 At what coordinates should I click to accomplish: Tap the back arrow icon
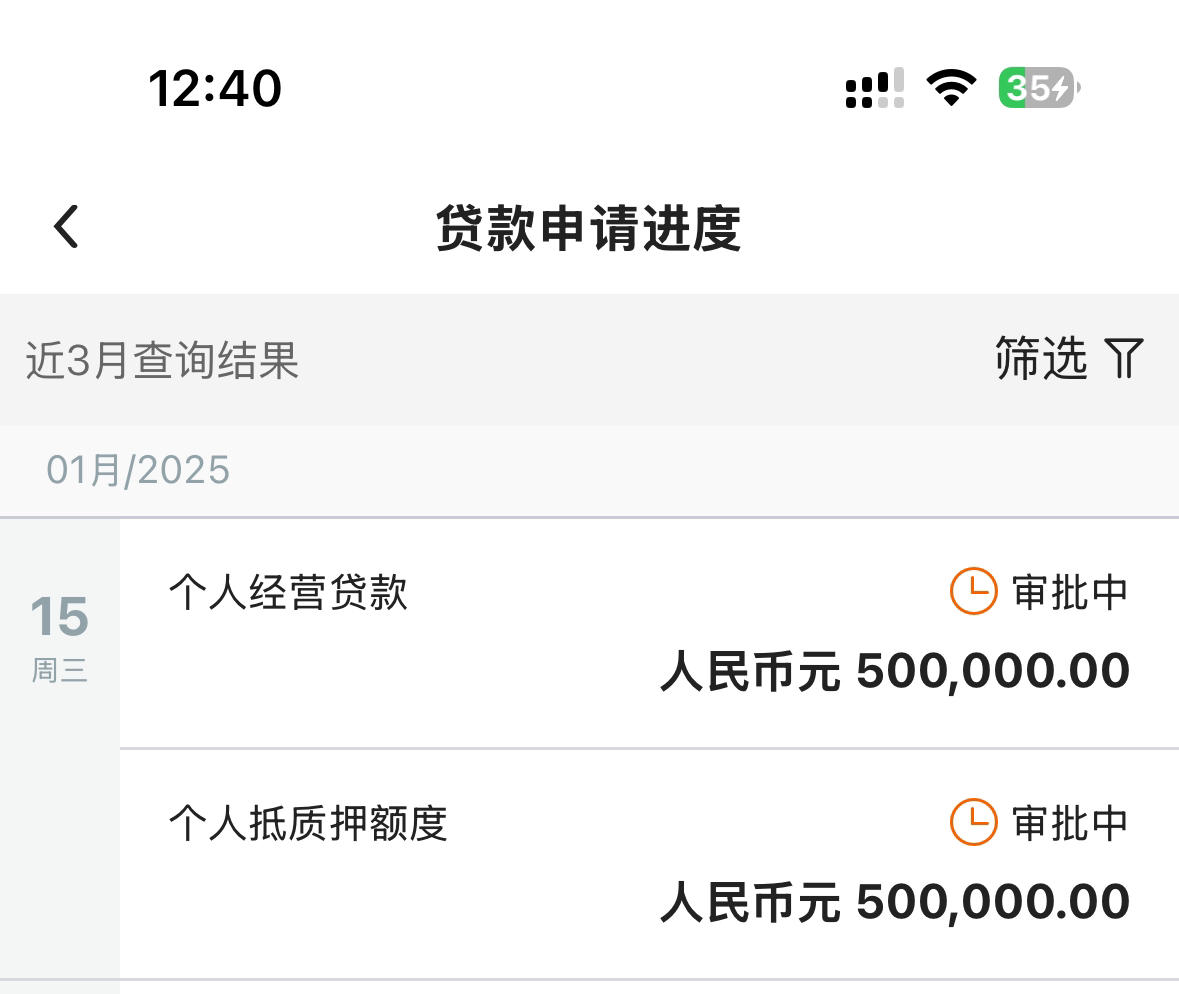tap(66, 226)
